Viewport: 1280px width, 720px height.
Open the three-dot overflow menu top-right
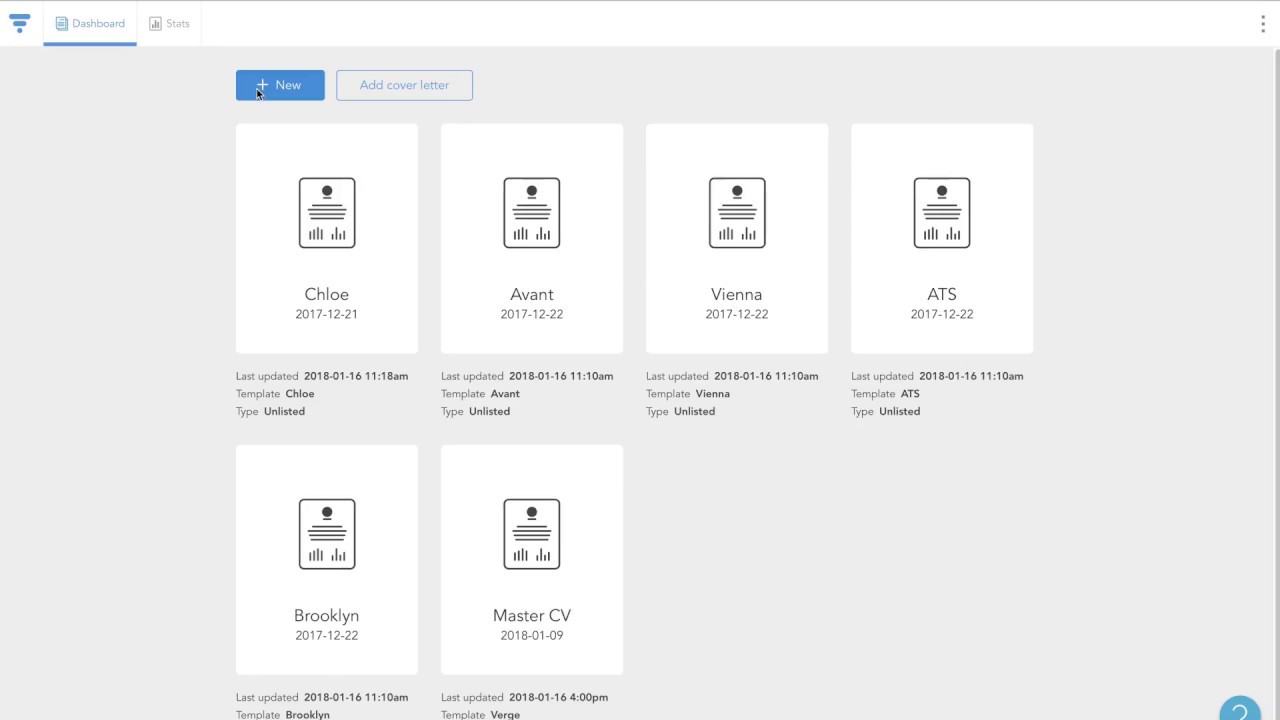coord(1263,24)
